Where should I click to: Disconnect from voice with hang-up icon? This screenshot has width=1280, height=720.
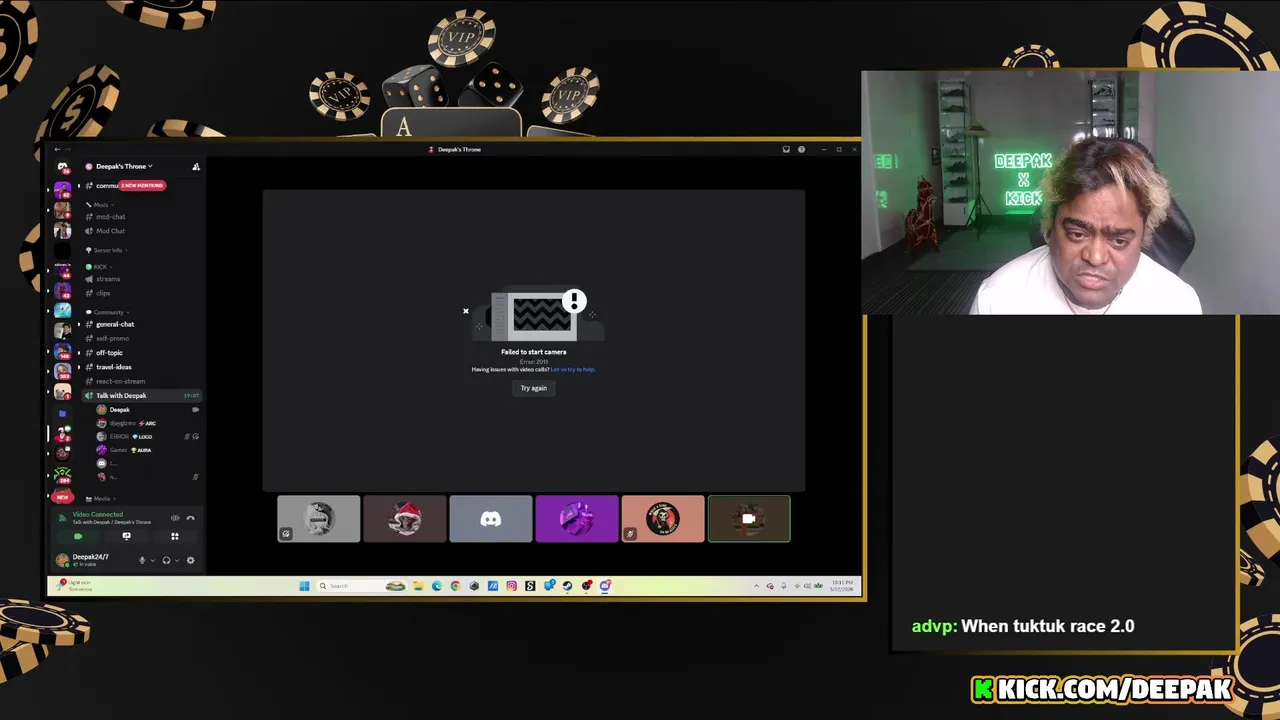[190, 518]
